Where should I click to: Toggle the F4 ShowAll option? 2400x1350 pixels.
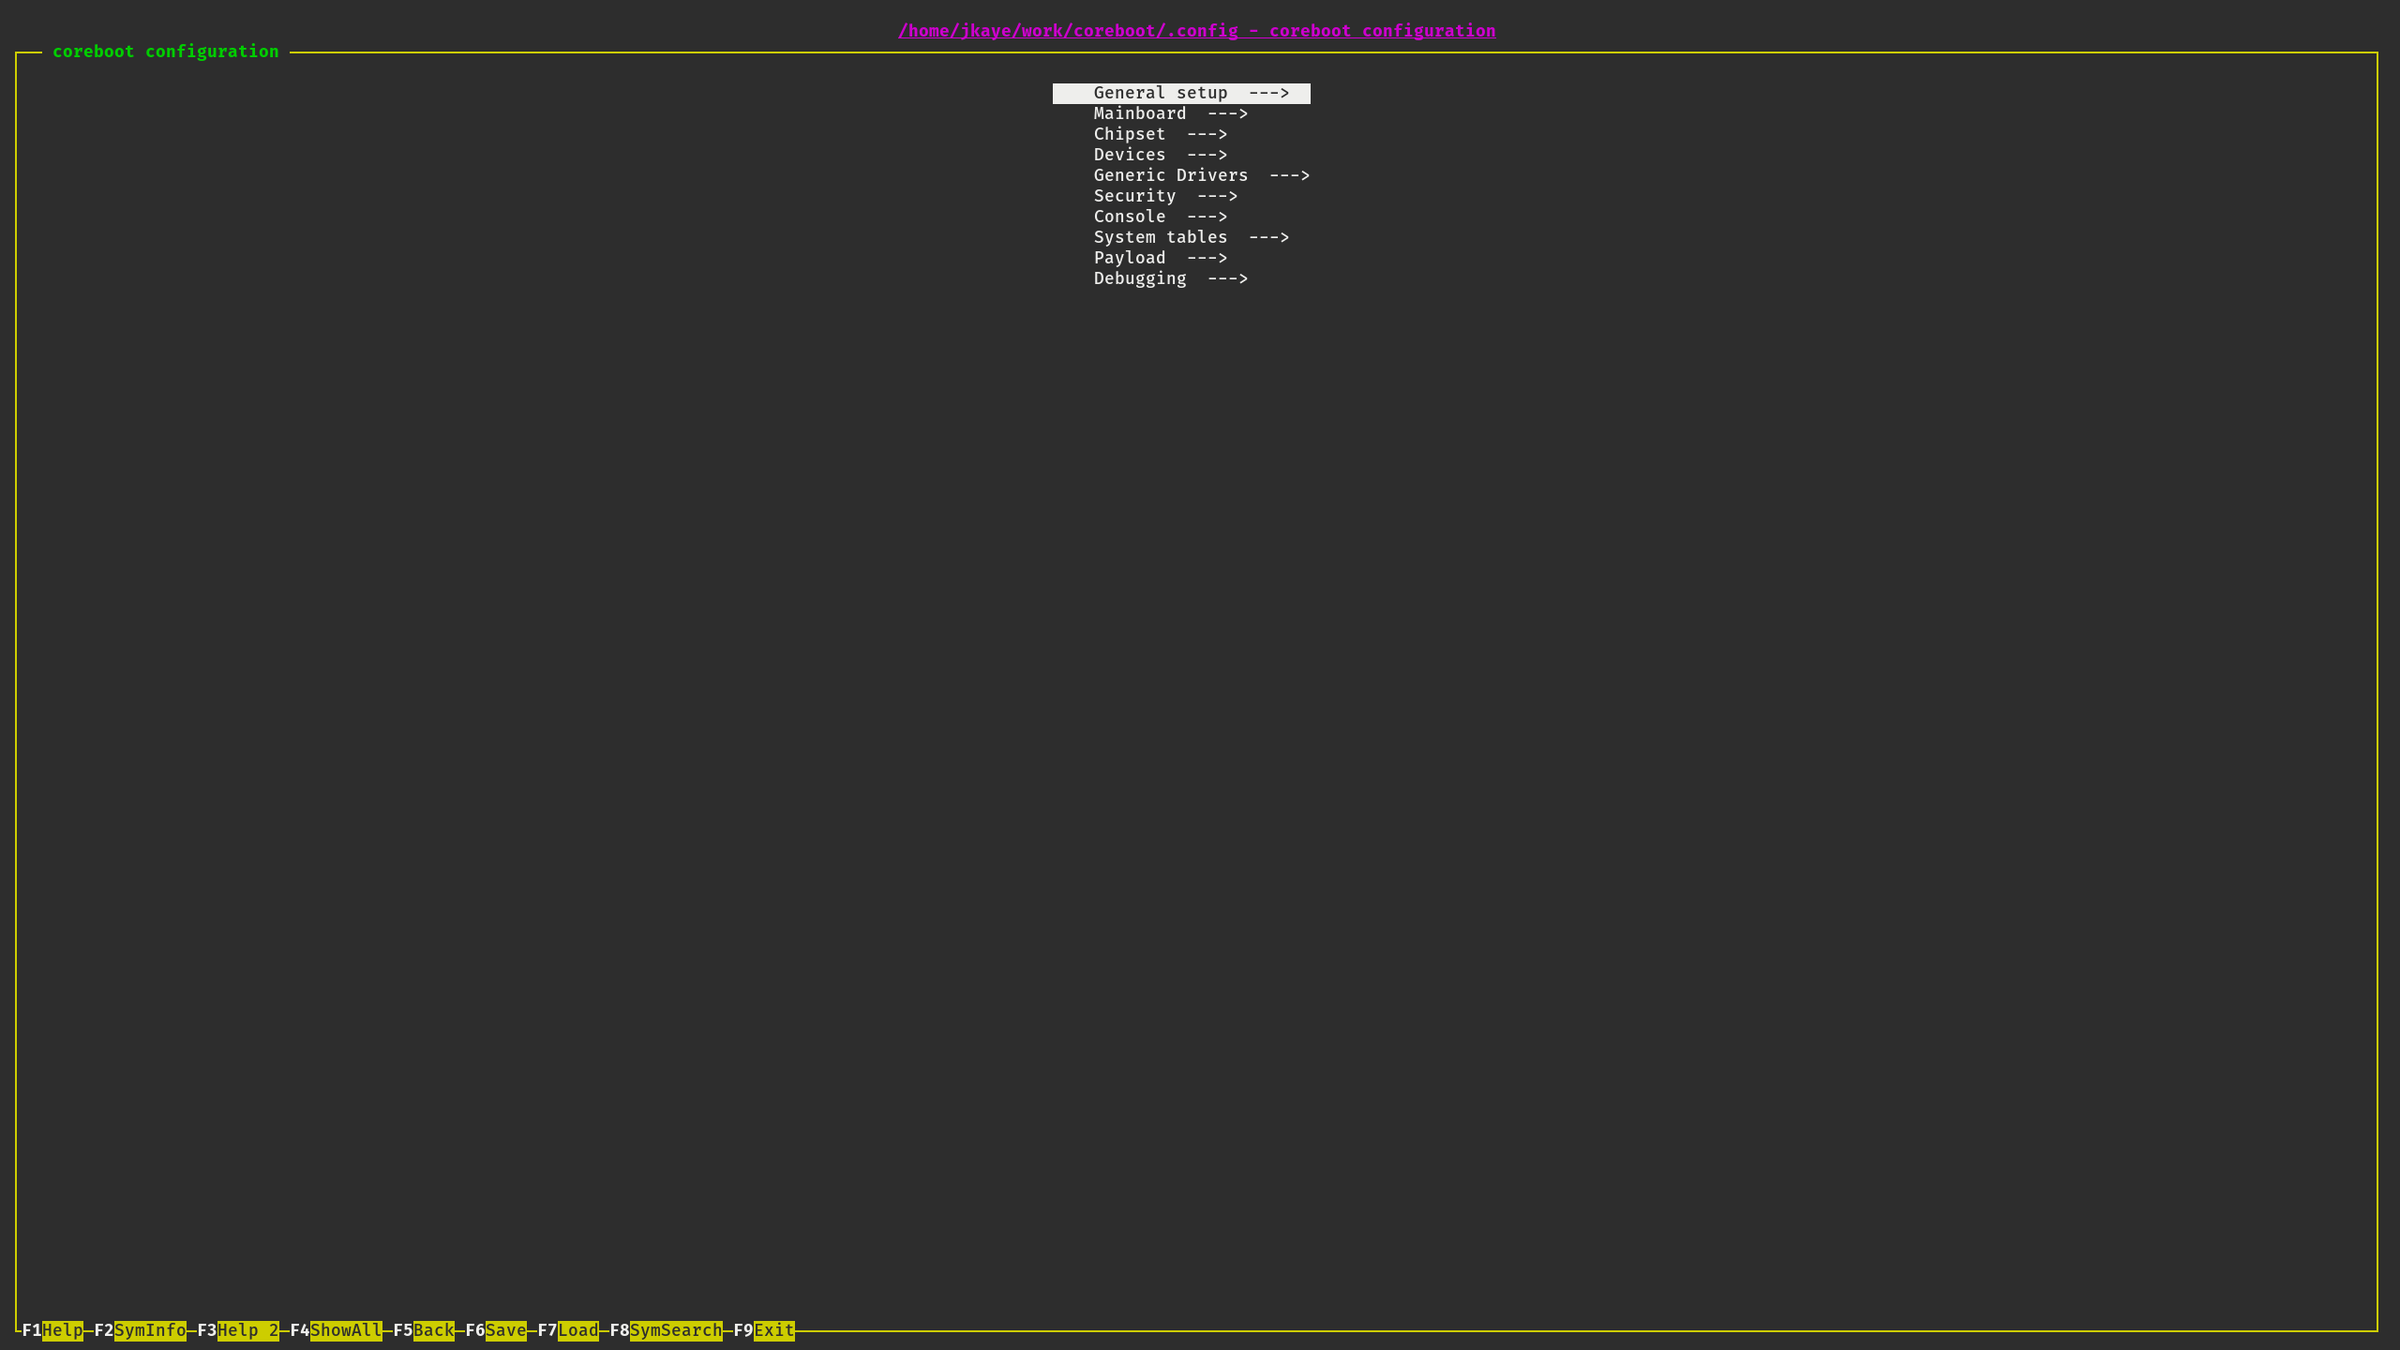[336, 1330]
